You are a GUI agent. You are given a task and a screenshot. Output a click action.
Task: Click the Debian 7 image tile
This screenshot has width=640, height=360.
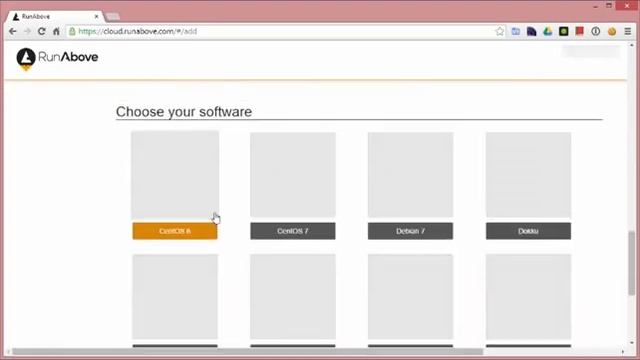(x=410, y=175)
